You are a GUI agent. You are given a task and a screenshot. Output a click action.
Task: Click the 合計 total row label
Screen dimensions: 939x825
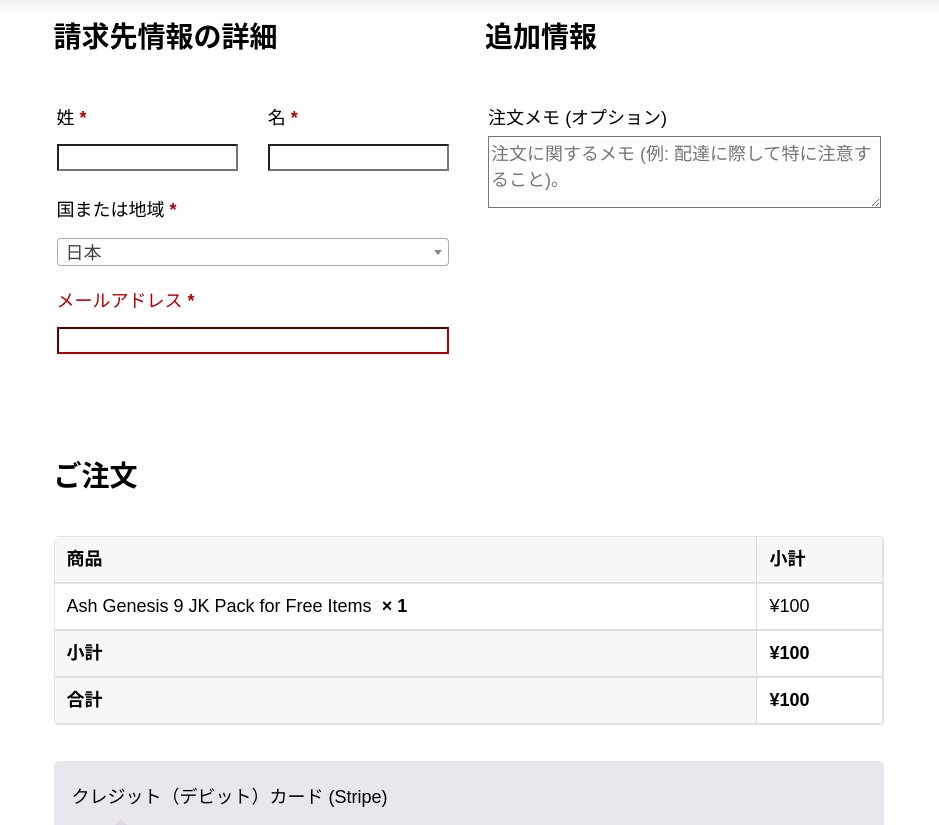(x=84, y=700)
